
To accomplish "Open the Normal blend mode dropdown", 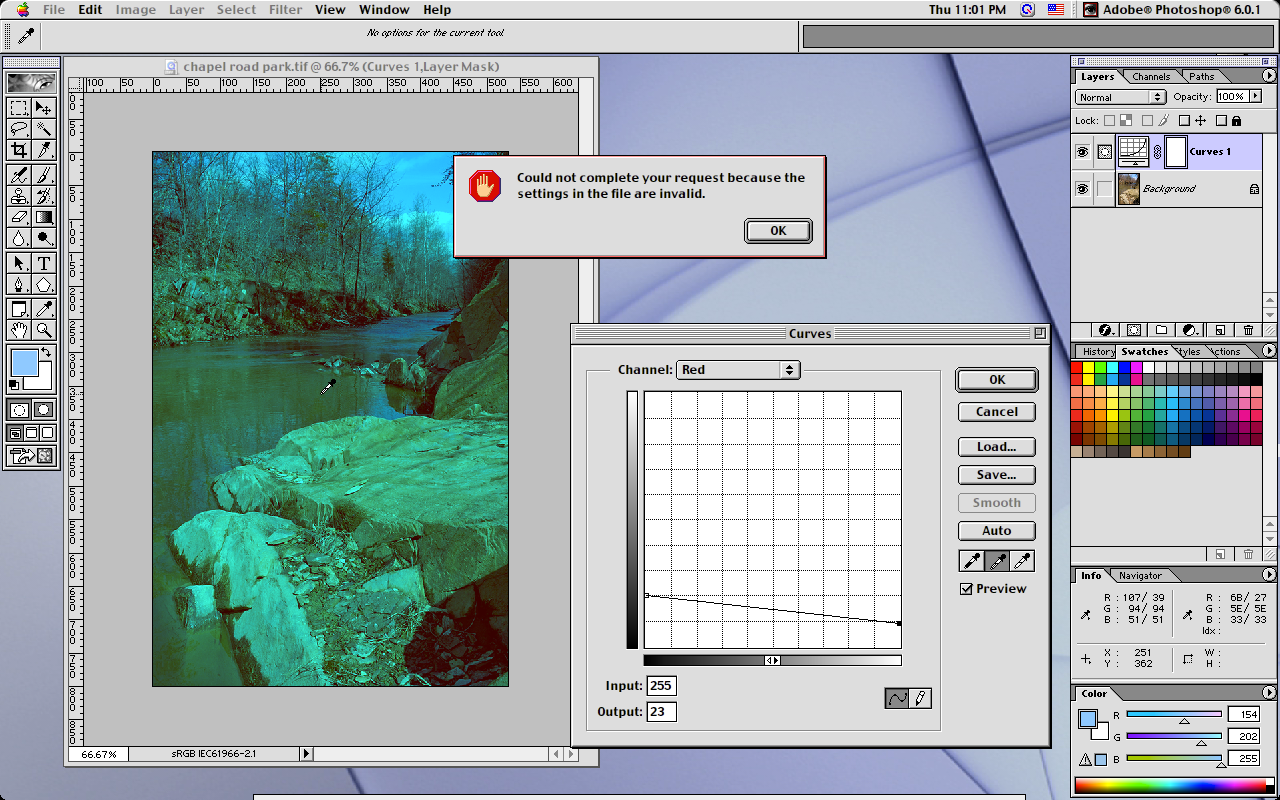I will point(1120,97).
